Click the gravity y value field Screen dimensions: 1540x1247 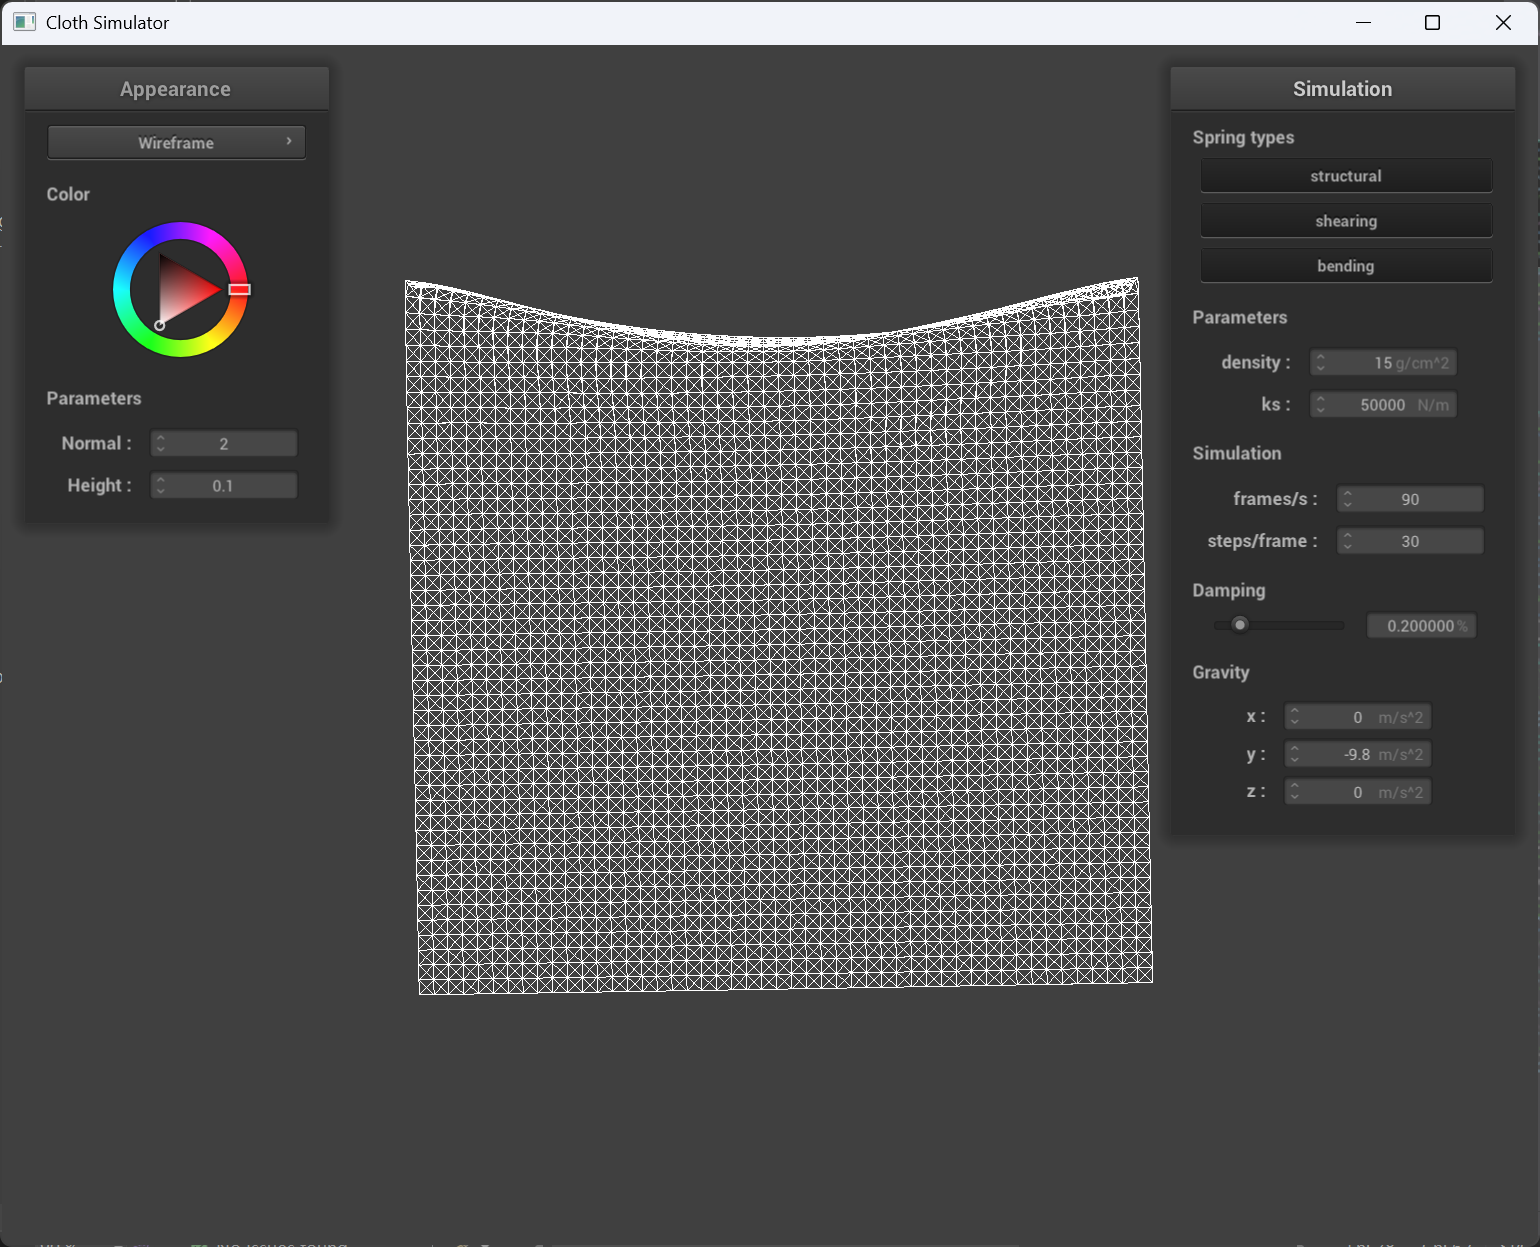pyautogui.click(x=1357, y=755)
